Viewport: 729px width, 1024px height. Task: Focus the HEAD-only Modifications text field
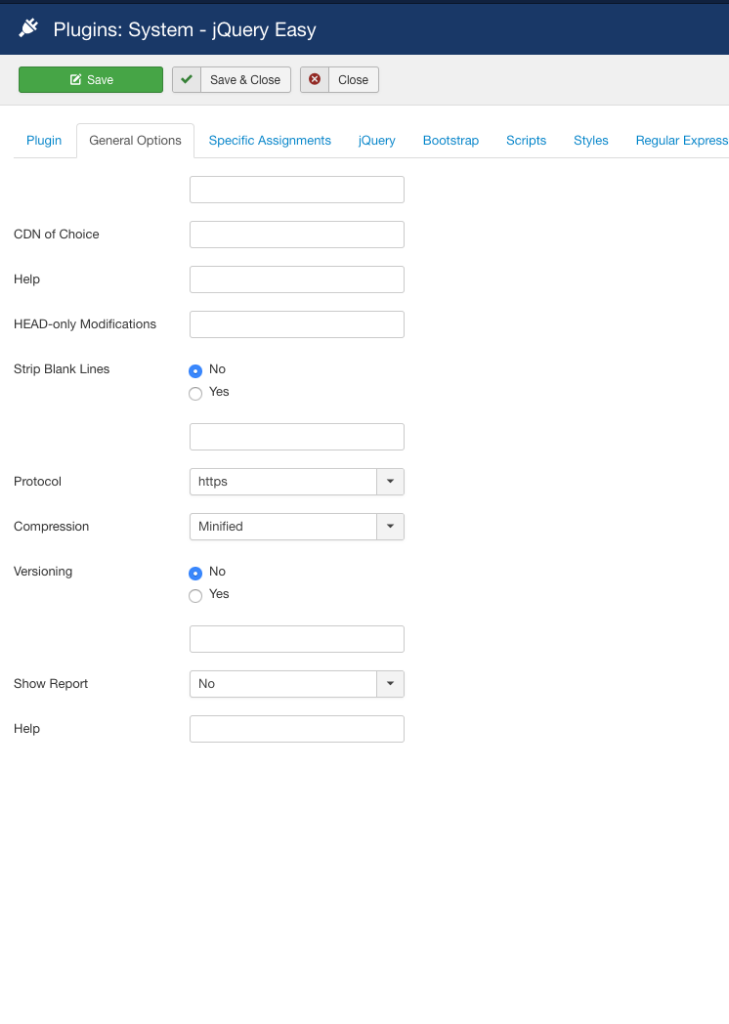click(297, 325)
